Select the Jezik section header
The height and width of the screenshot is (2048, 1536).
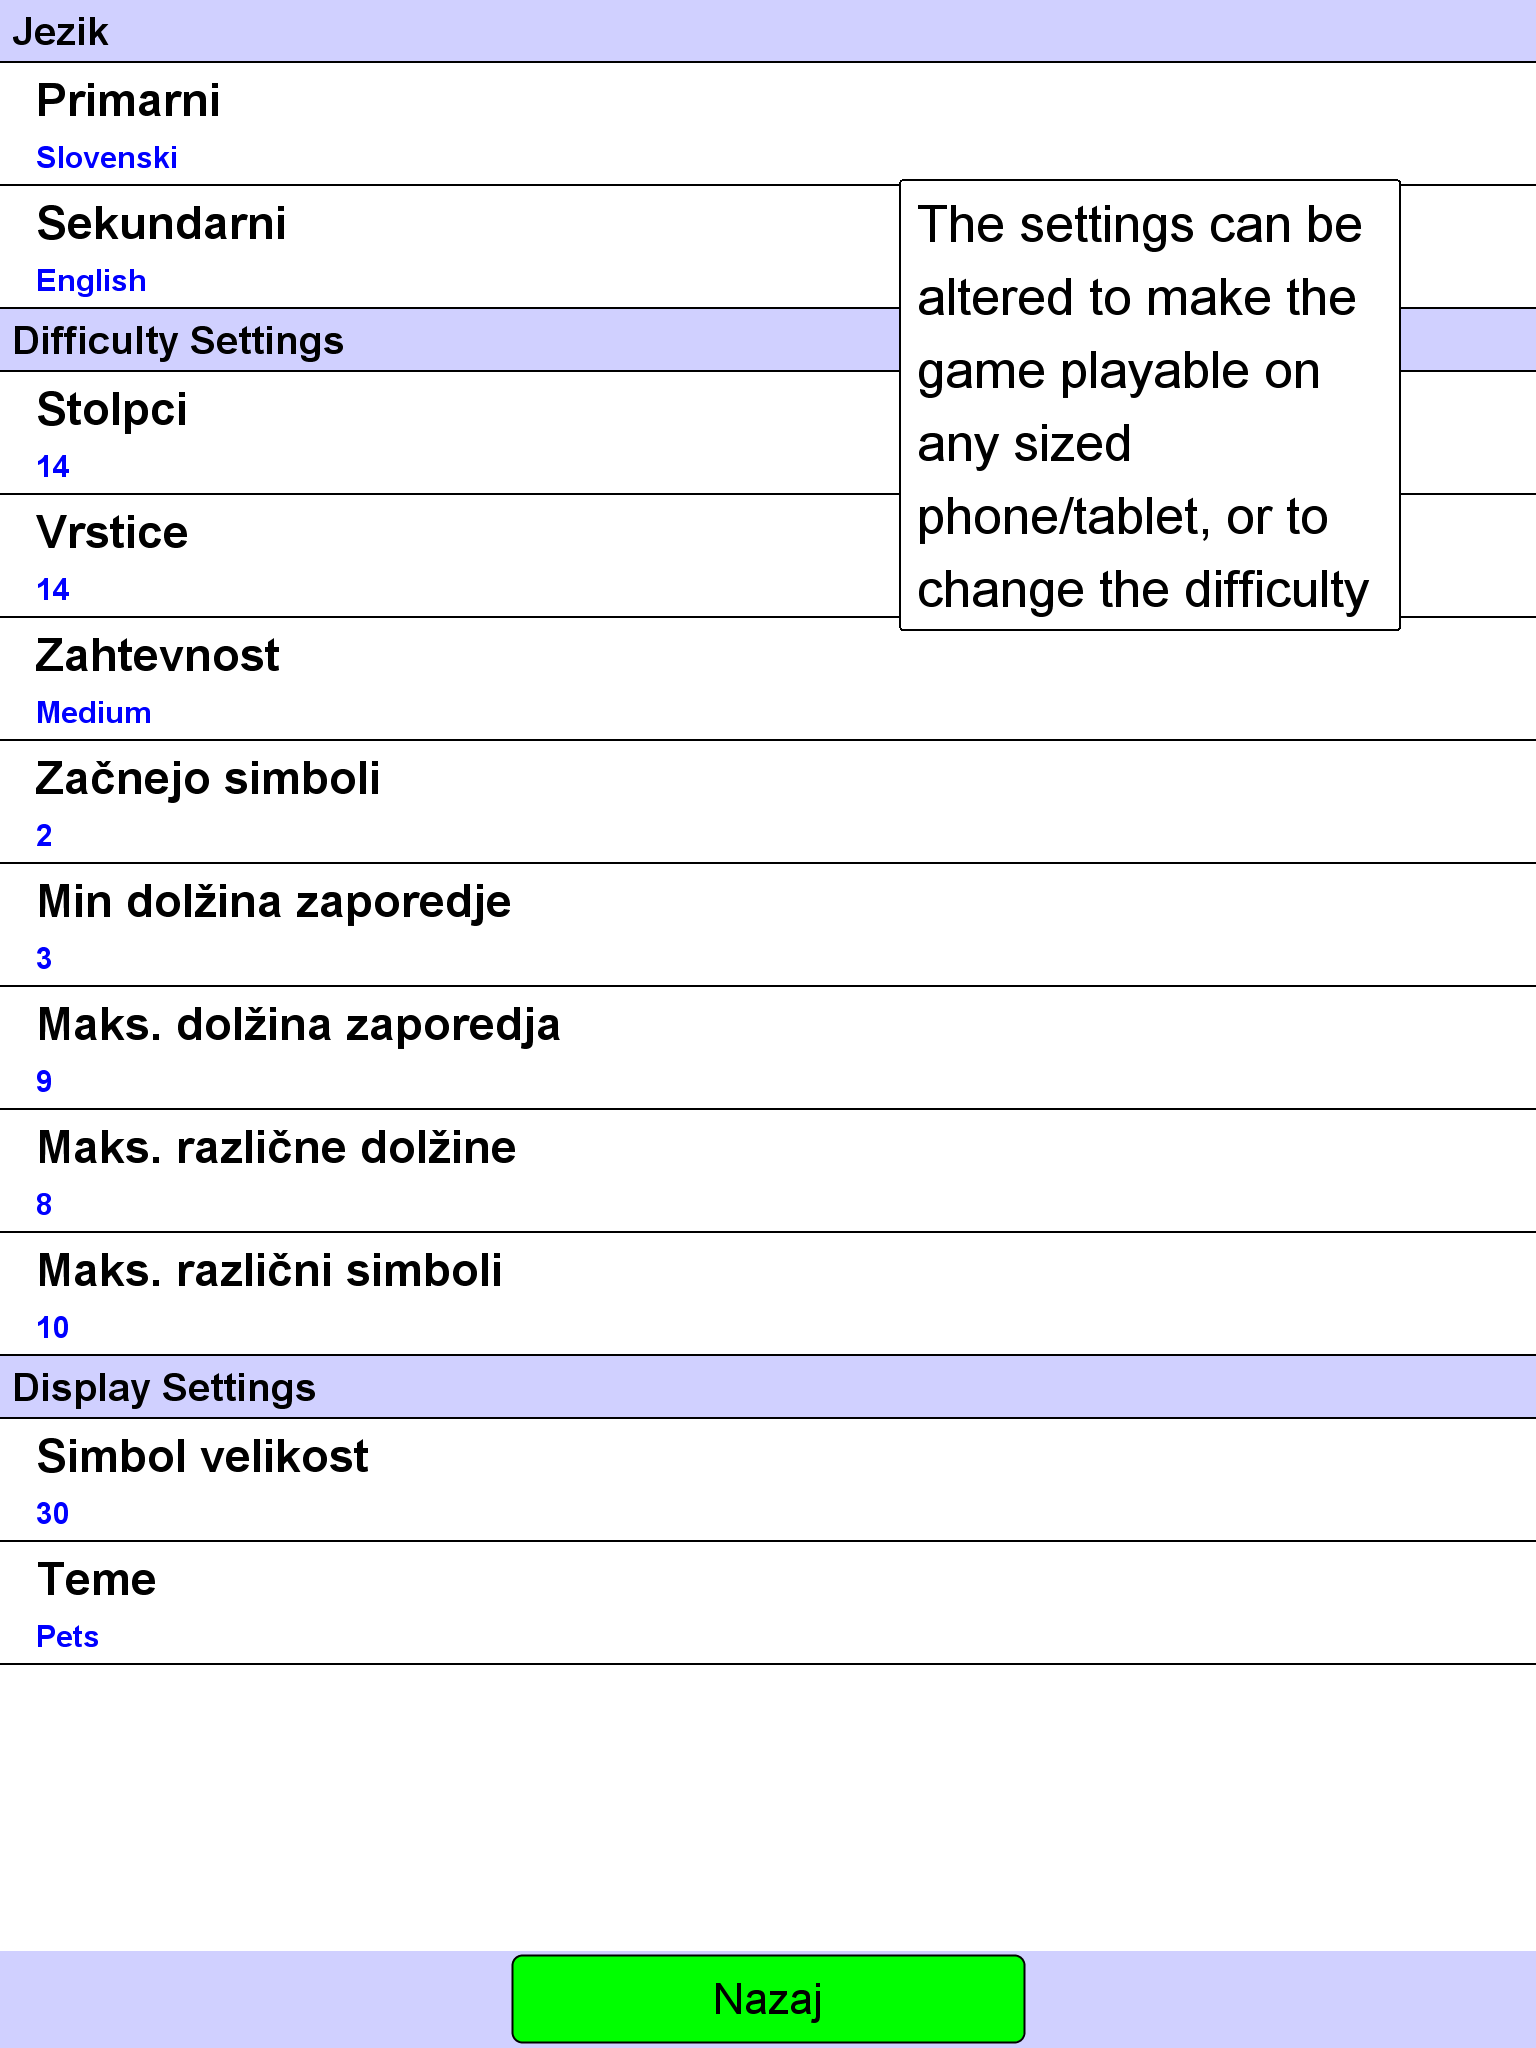point(768,31)
